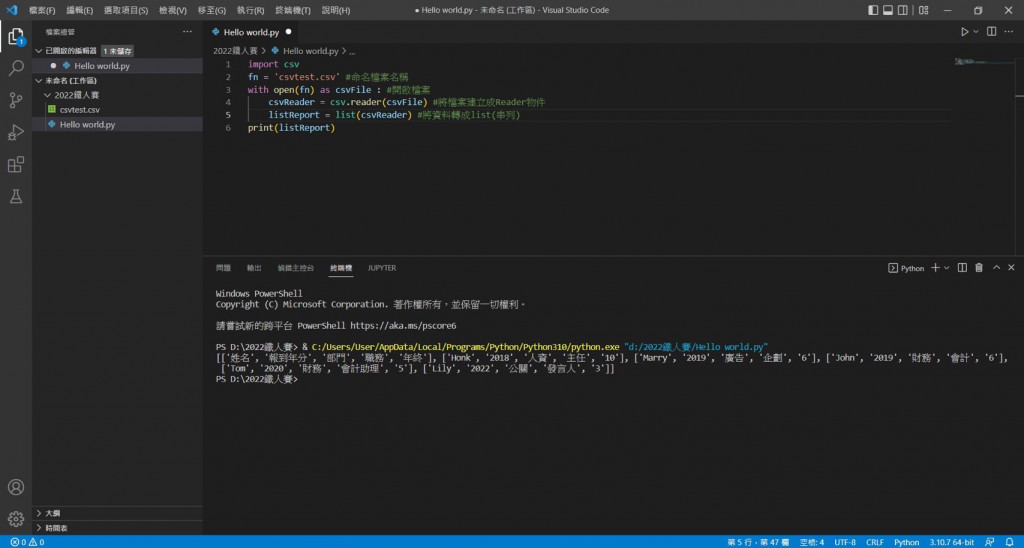Open the Run and Debug view
1024x548 pixels.
point(16,132)
